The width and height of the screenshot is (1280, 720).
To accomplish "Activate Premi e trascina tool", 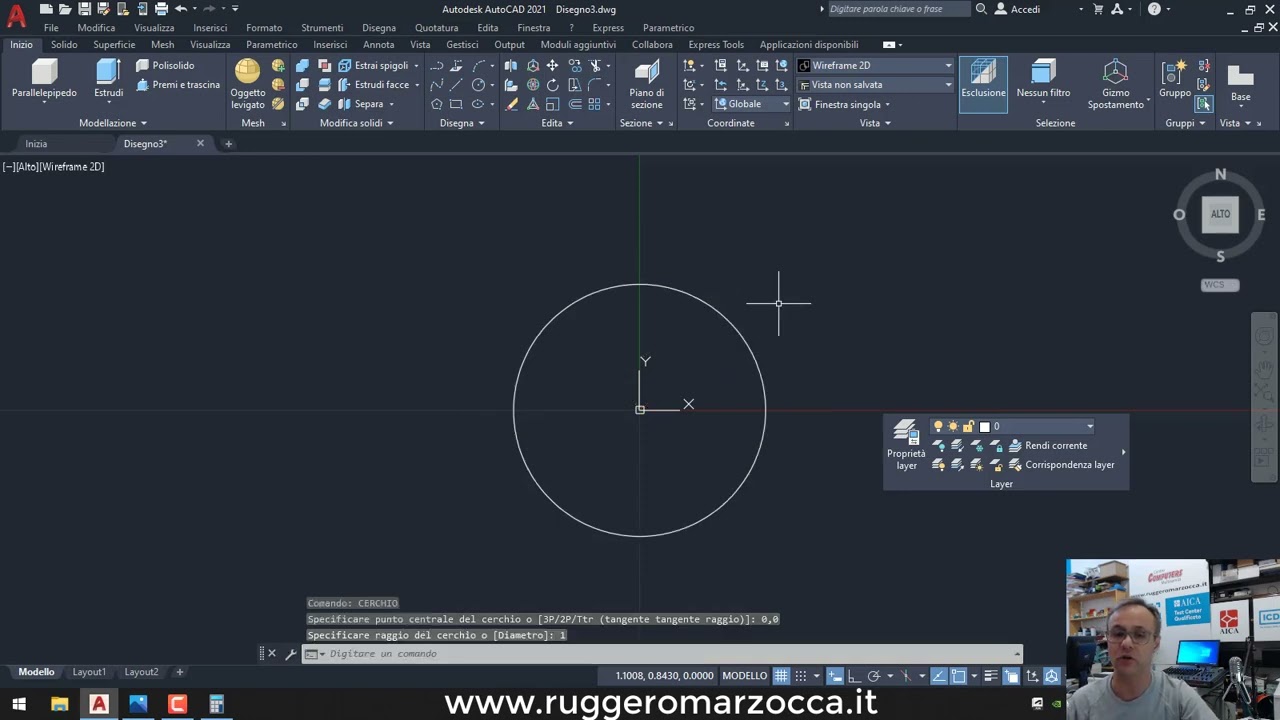I will 178,85.
